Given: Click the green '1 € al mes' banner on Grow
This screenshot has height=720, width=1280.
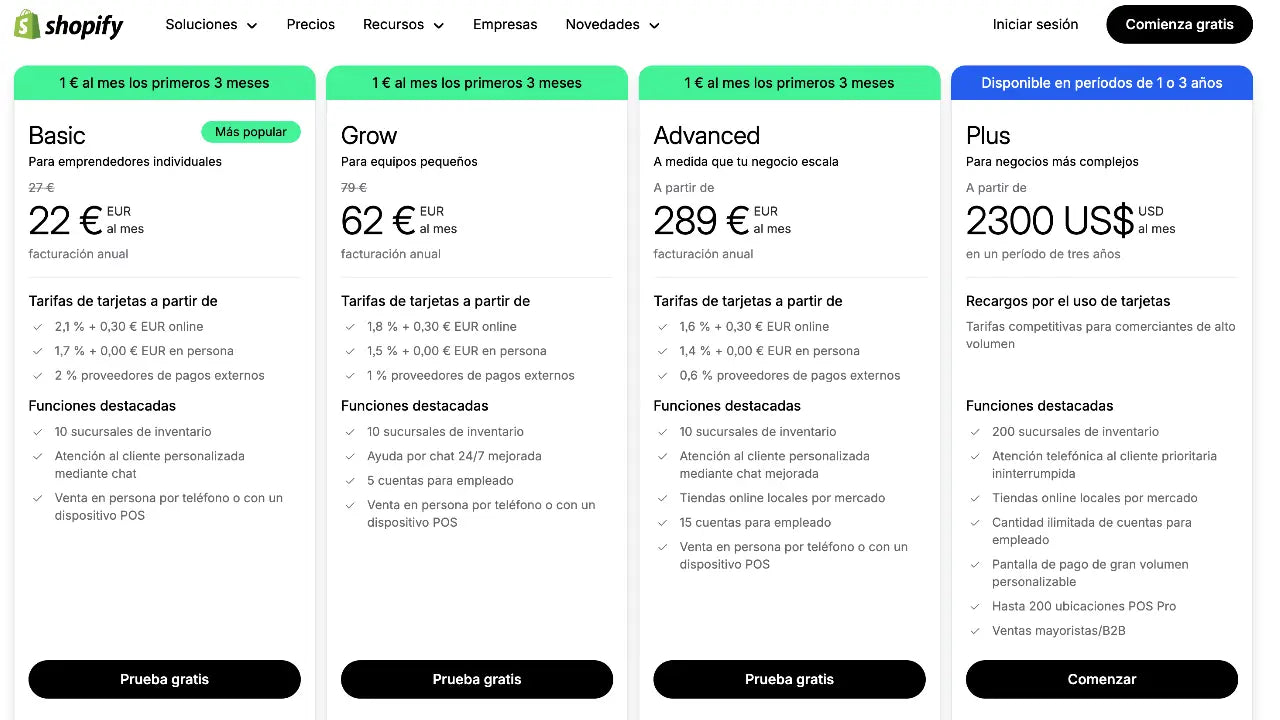Looking at the screenshot, I should click(x=477, y=83).
